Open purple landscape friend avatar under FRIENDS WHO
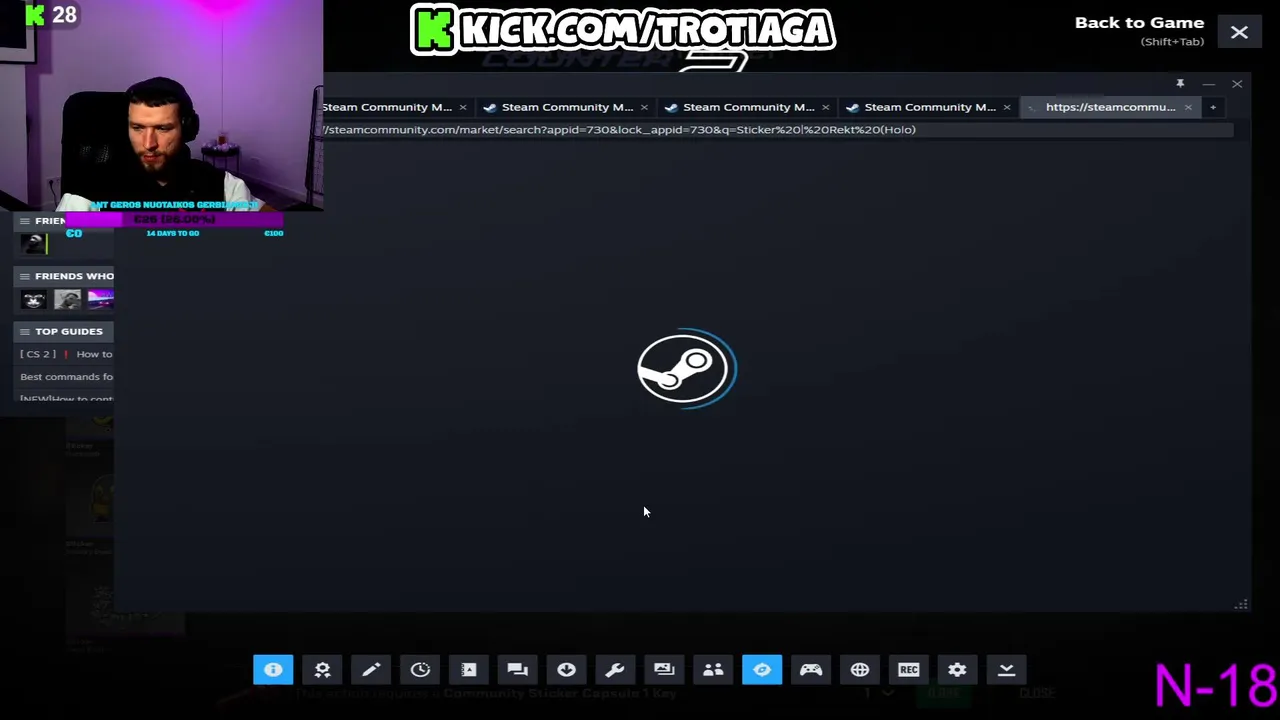This screenshot has height=720, width=1280. tap(100, 299)
